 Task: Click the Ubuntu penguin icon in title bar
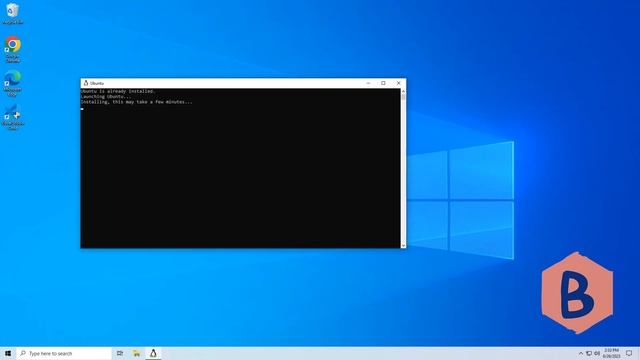tap(86, 83)
